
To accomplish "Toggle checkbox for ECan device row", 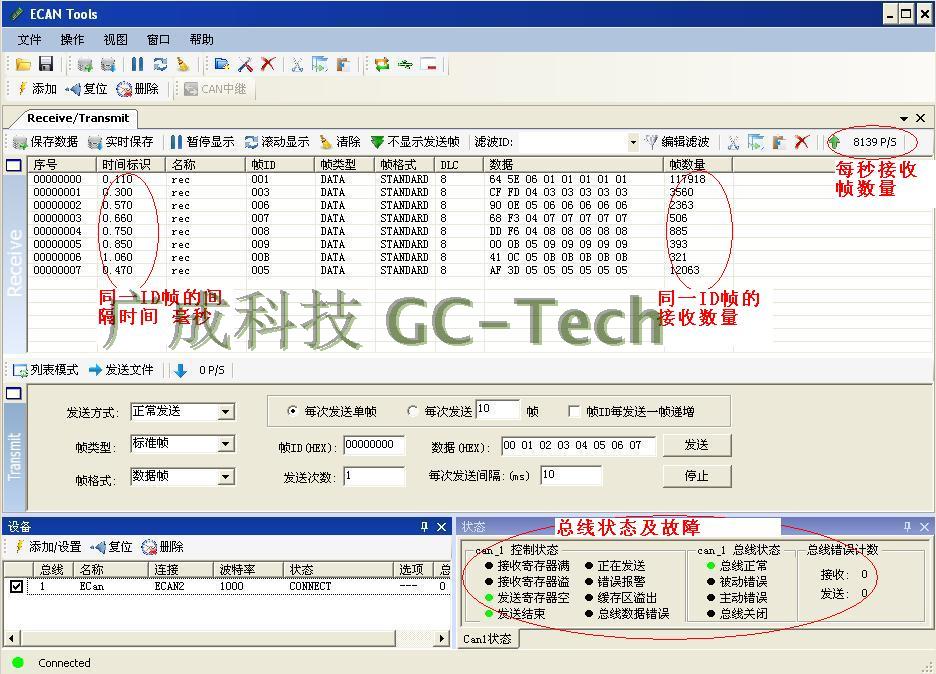I will (16, 587).
